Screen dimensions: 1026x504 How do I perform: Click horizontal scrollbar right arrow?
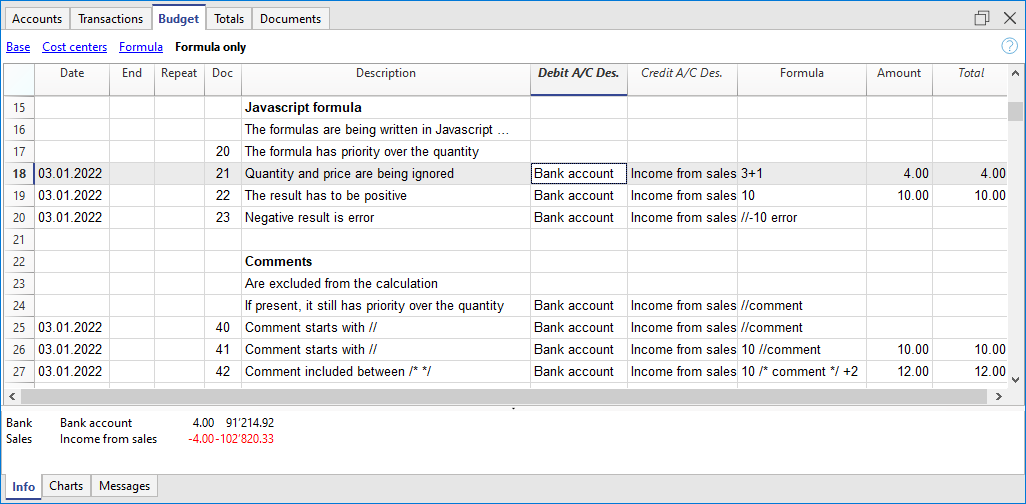point(998,396)
